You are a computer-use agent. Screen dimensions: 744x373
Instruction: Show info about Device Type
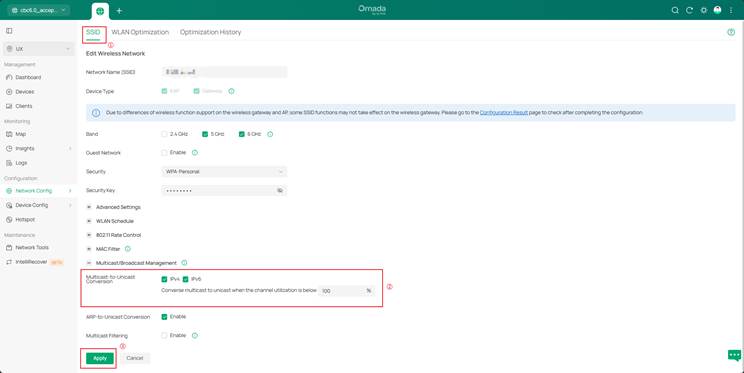point(231,91)
